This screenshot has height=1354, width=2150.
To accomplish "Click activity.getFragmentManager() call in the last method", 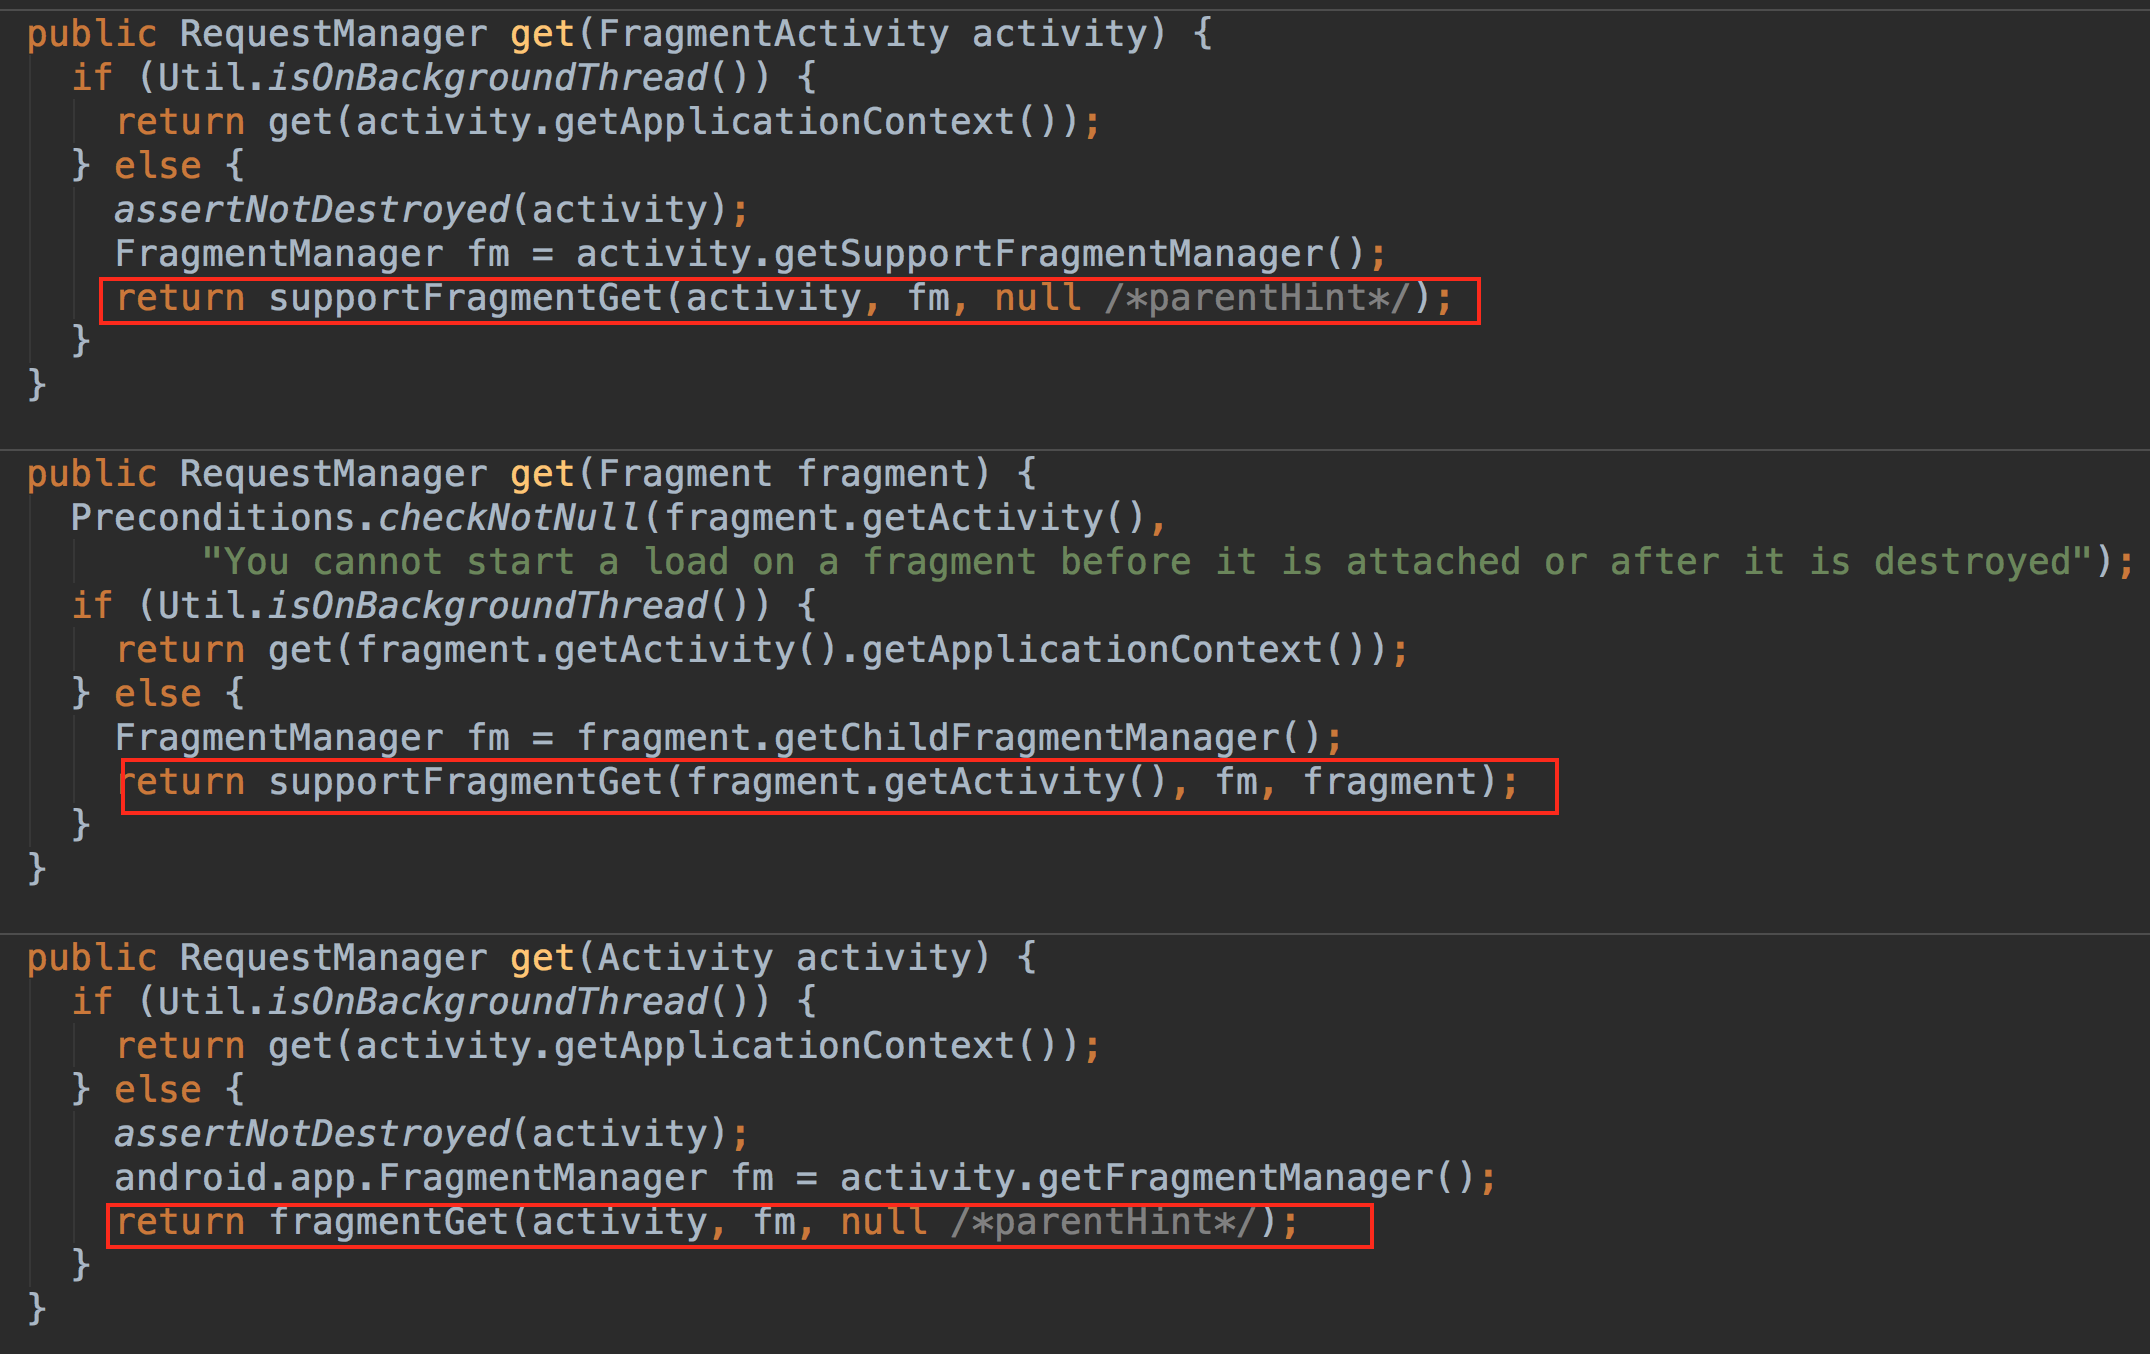I will [x=1156, y=1178].
